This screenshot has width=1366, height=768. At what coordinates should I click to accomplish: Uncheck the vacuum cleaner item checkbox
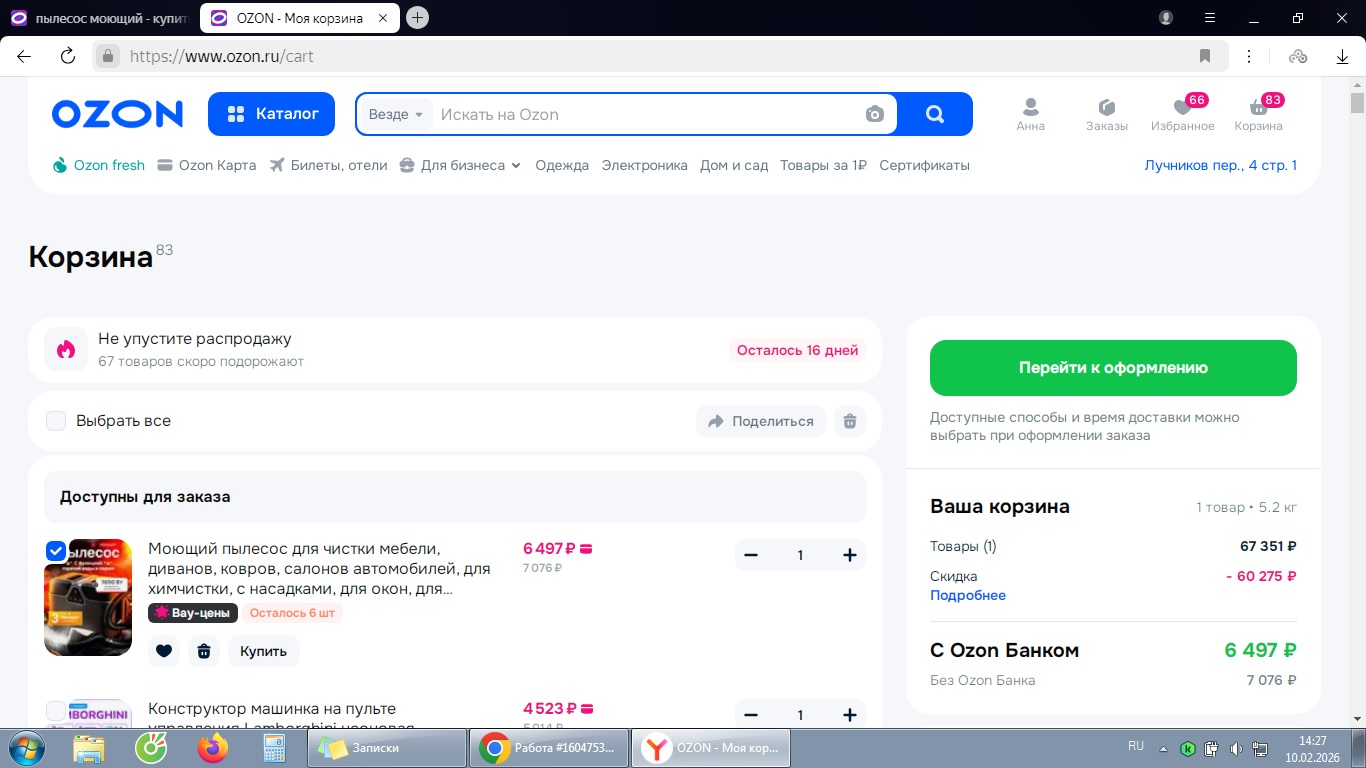(x=56, y=551)
